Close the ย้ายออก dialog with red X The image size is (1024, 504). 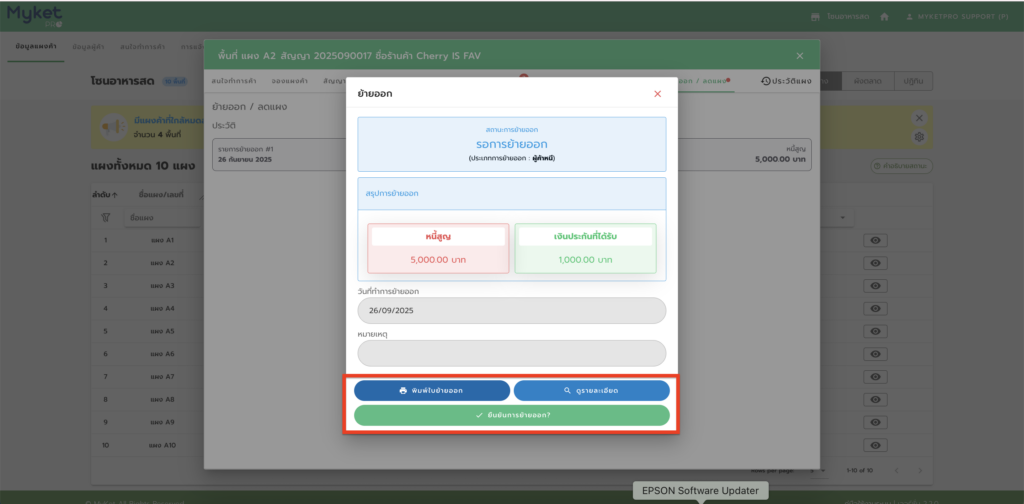[x=657, y=94]
